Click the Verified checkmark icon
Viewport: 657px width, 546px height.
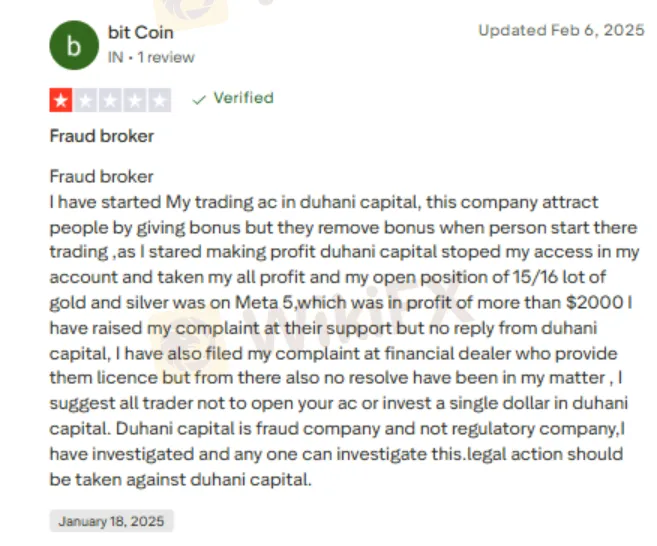pyautogui.click(x=198, y=99)
